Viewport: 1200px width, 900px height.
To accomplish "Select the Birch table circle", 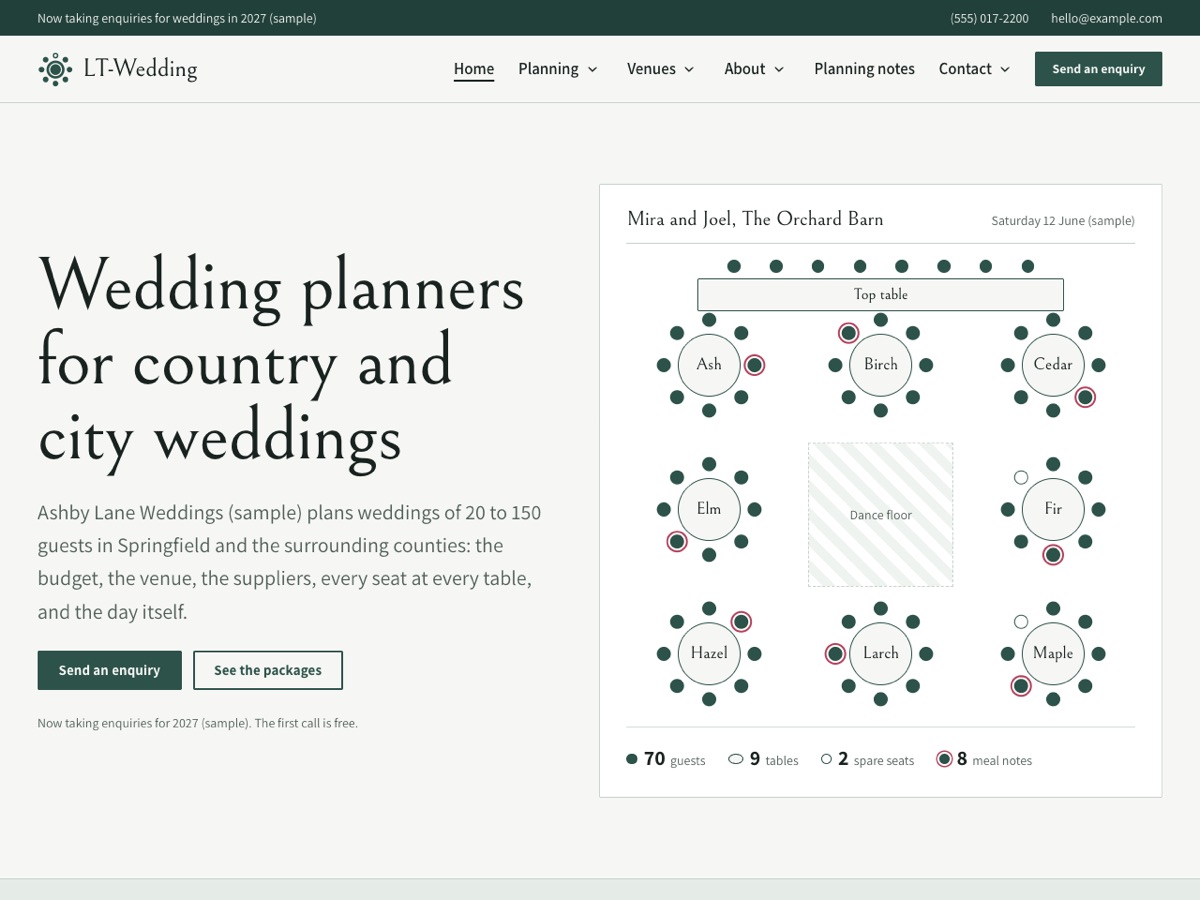I will pos(881,365).
